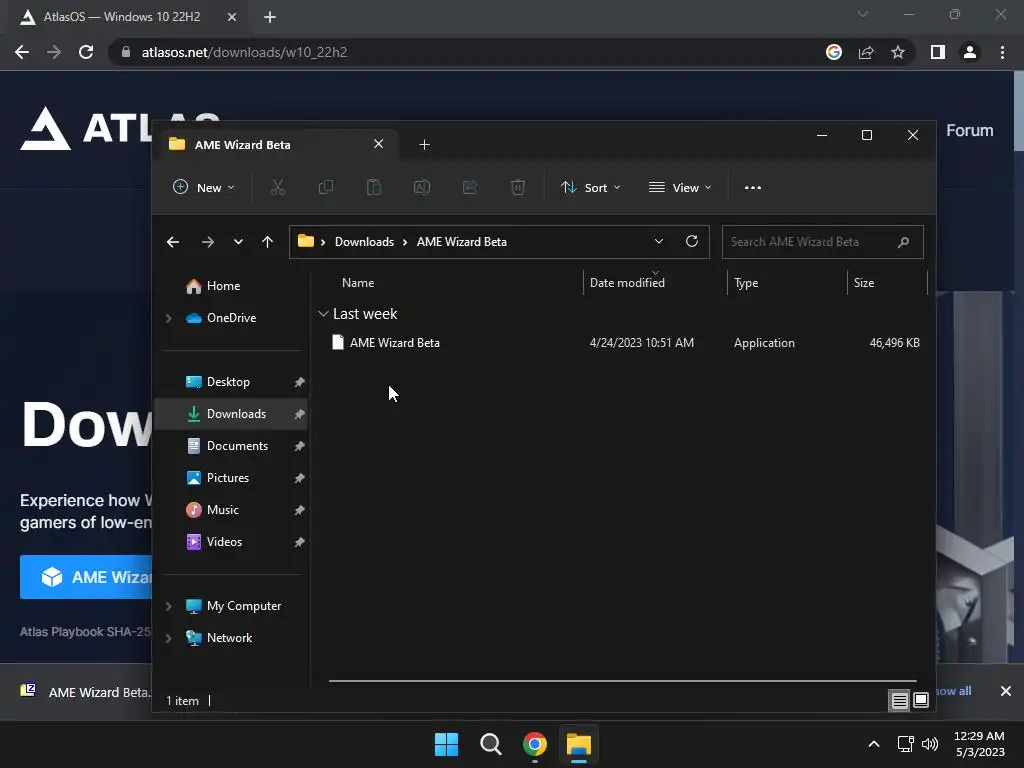1024x768 pixels.
Task: Open recent locations dropdown arrow
Action: click(x=238, y=242)
